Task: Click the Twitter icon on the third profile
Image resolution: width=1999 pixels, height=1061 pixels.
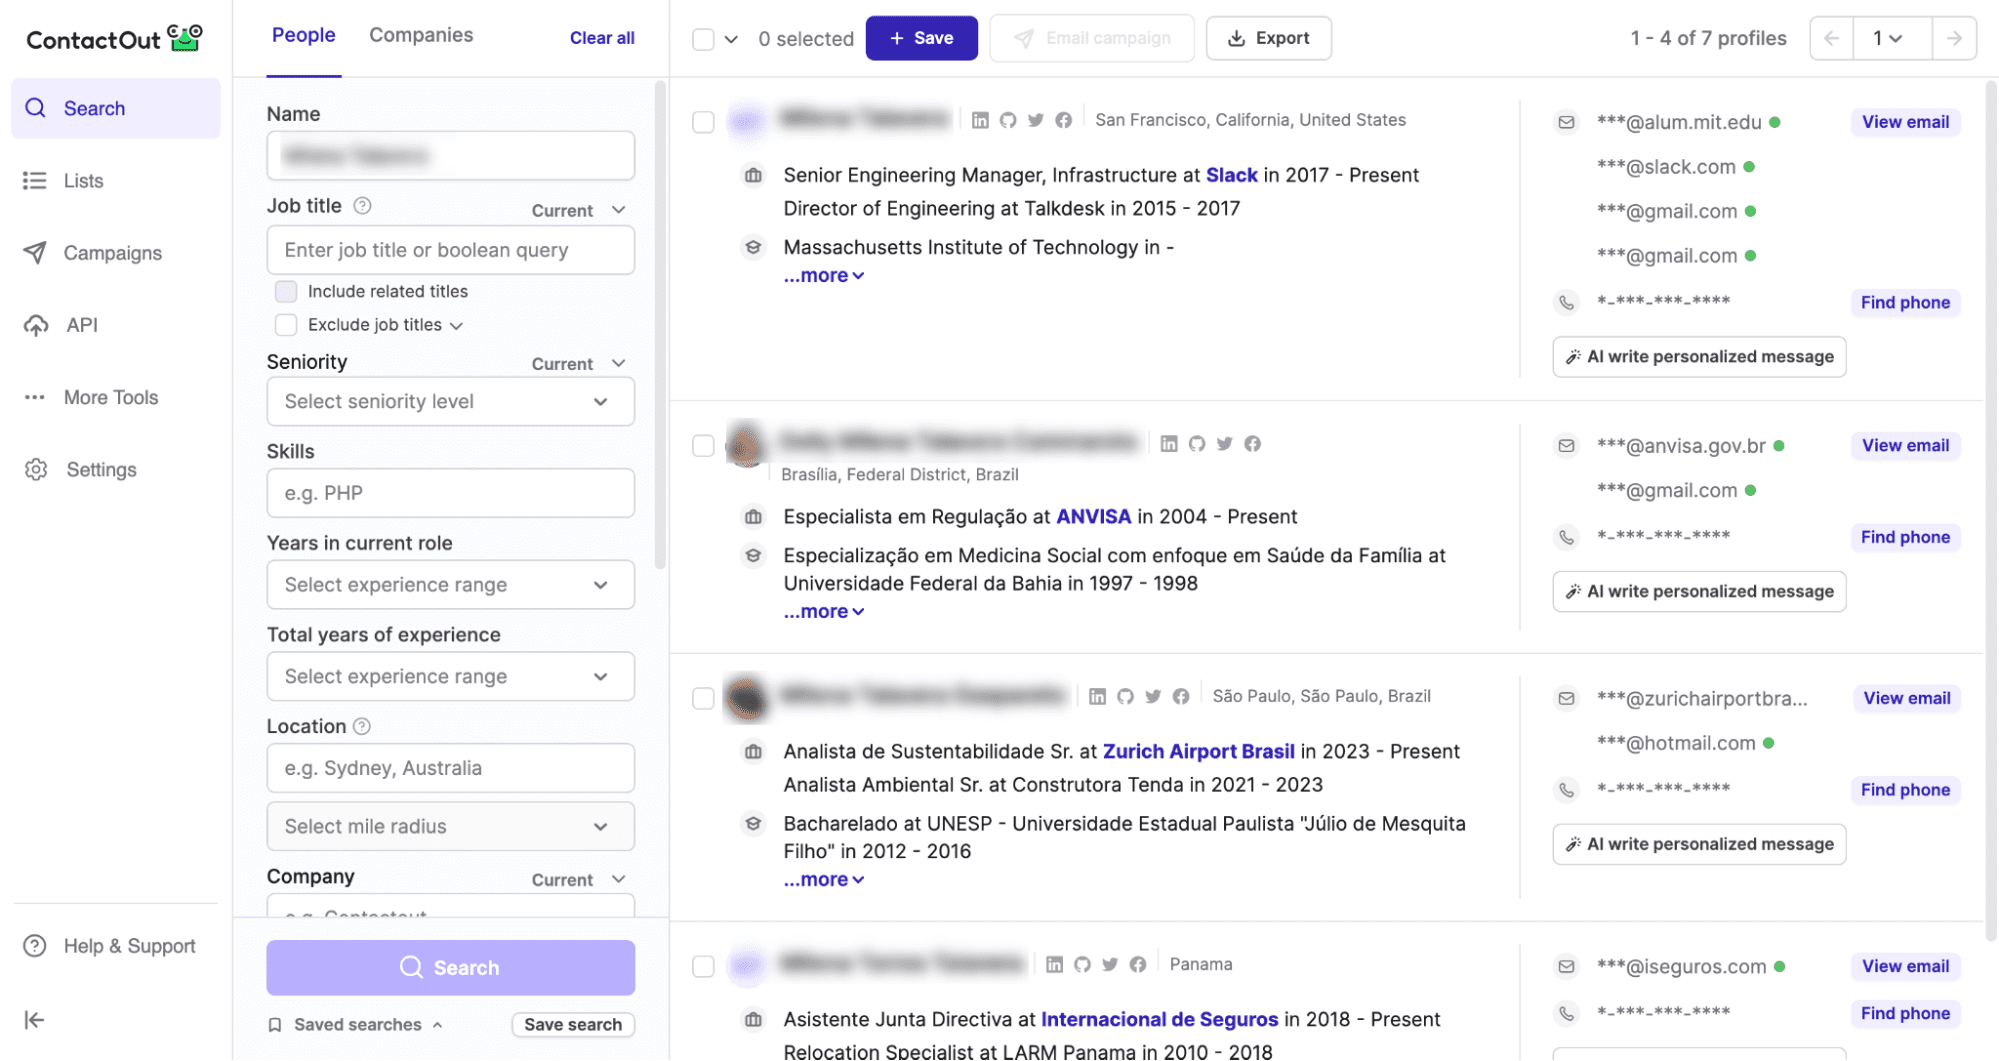Action: (1153, 696)
